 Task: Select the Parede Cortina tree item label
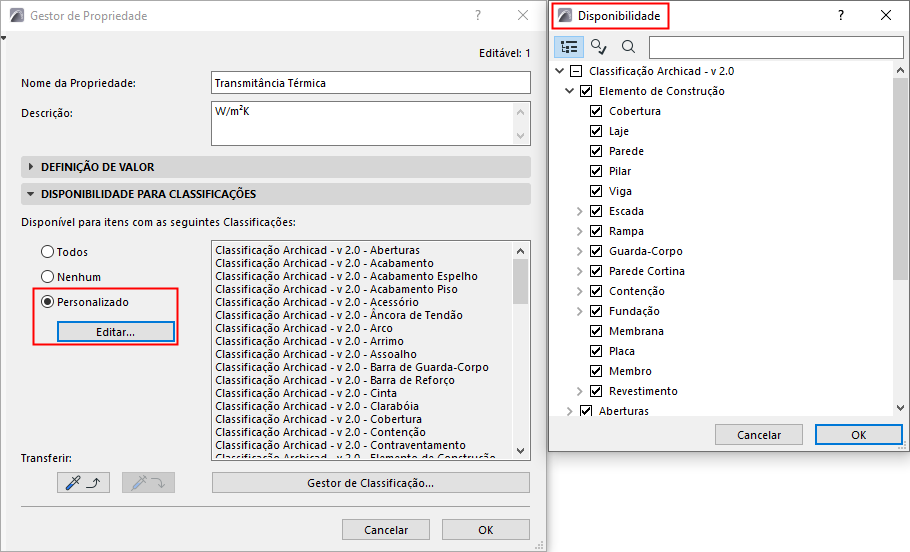647,271
